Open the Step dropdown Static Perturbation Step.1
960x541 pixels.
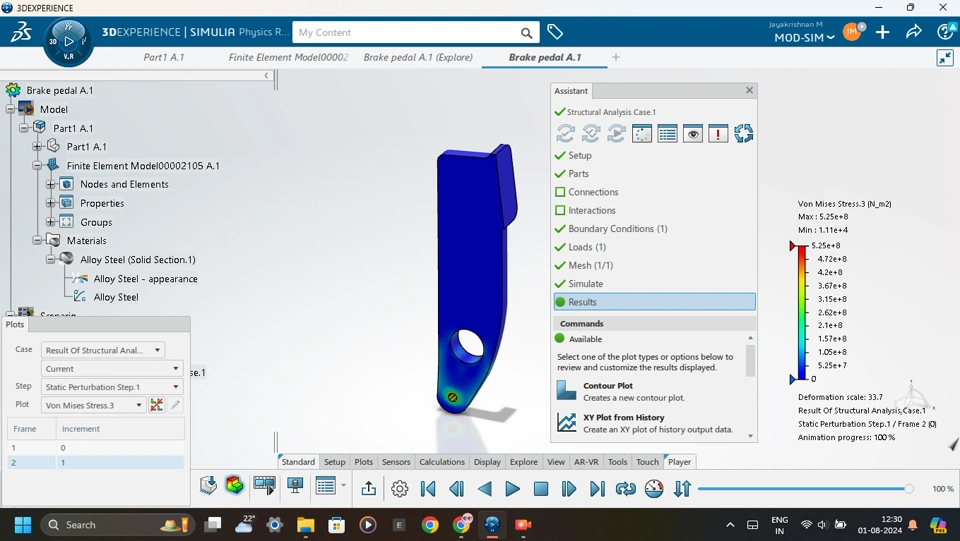click(112, 387)
